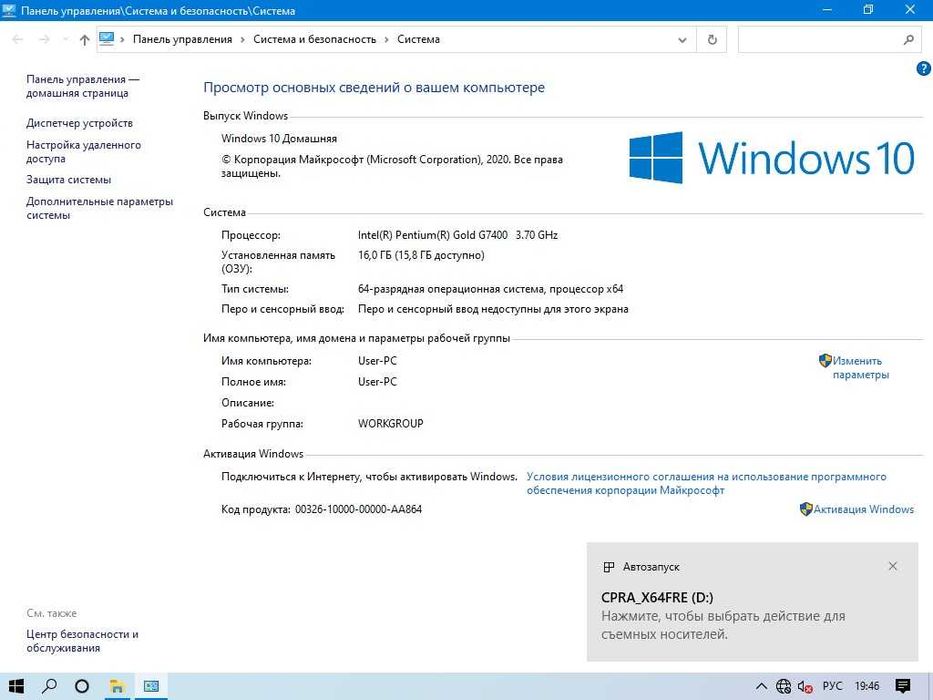Click the Back navigation arrow
This screenshot has height=700, width=933.
pos(18,40)
